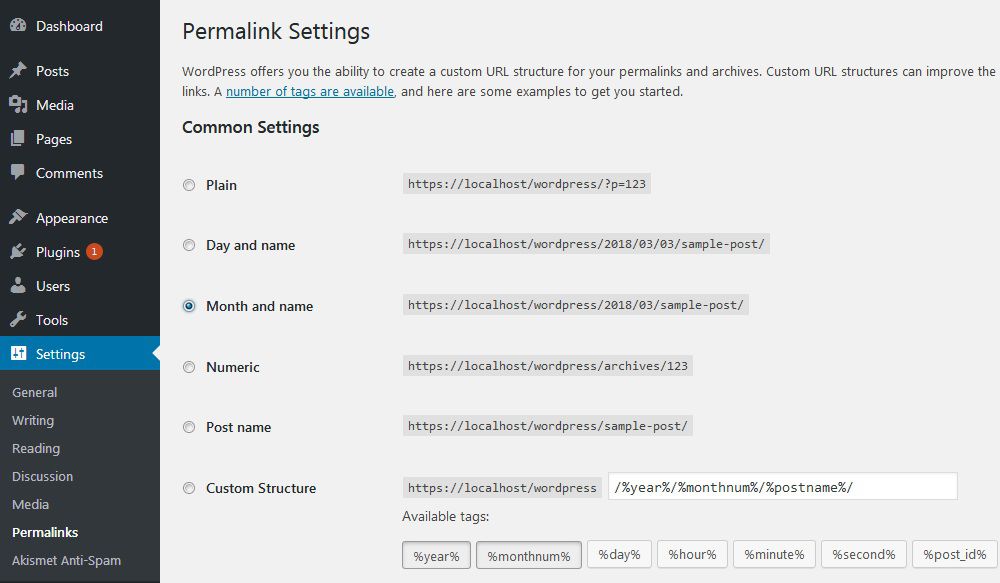Image resolution: width=1000 pixels, height=583 pixels.
Task: Follow the 'number of tags are available' link
Action: pos(310,91)
